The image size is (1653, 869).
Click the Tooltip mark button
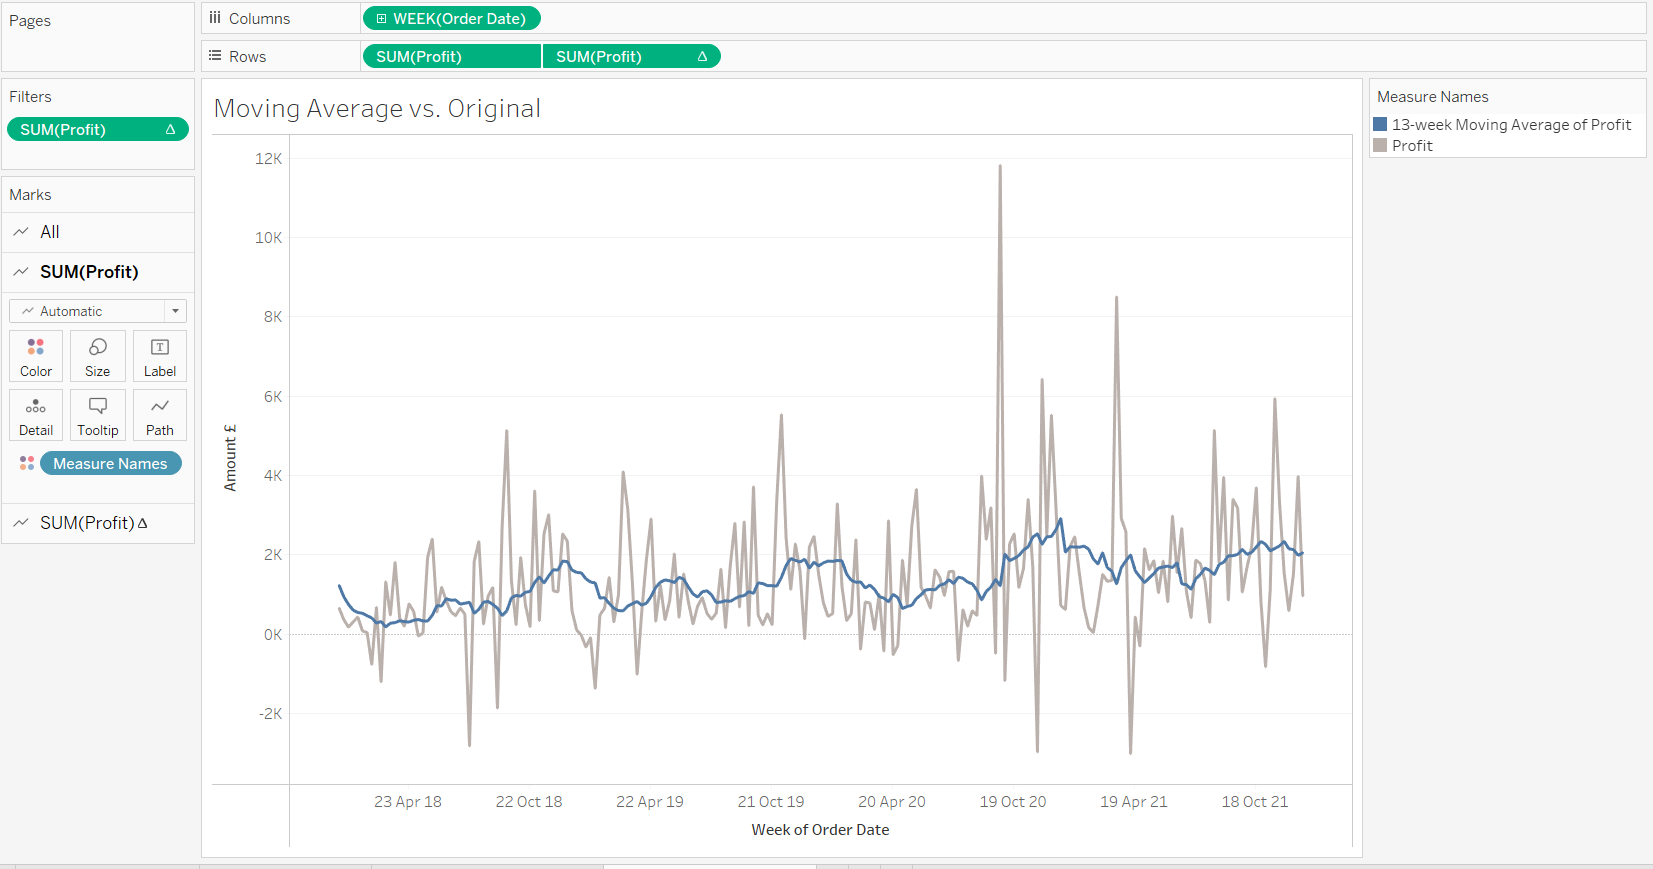tap(98, 415)
